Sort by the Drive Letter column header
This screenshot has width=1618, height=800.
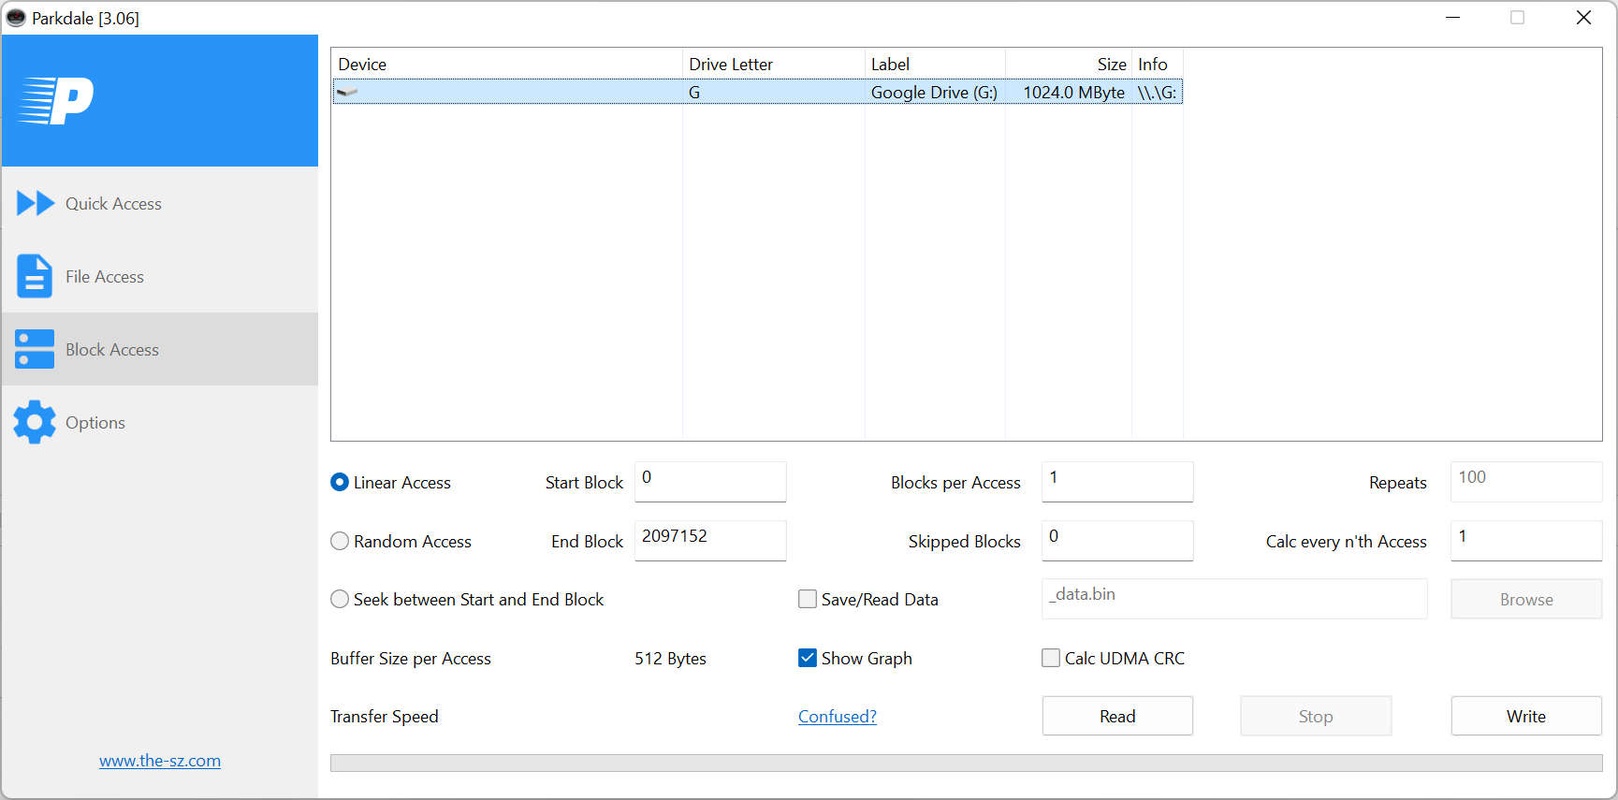[774, 64]
